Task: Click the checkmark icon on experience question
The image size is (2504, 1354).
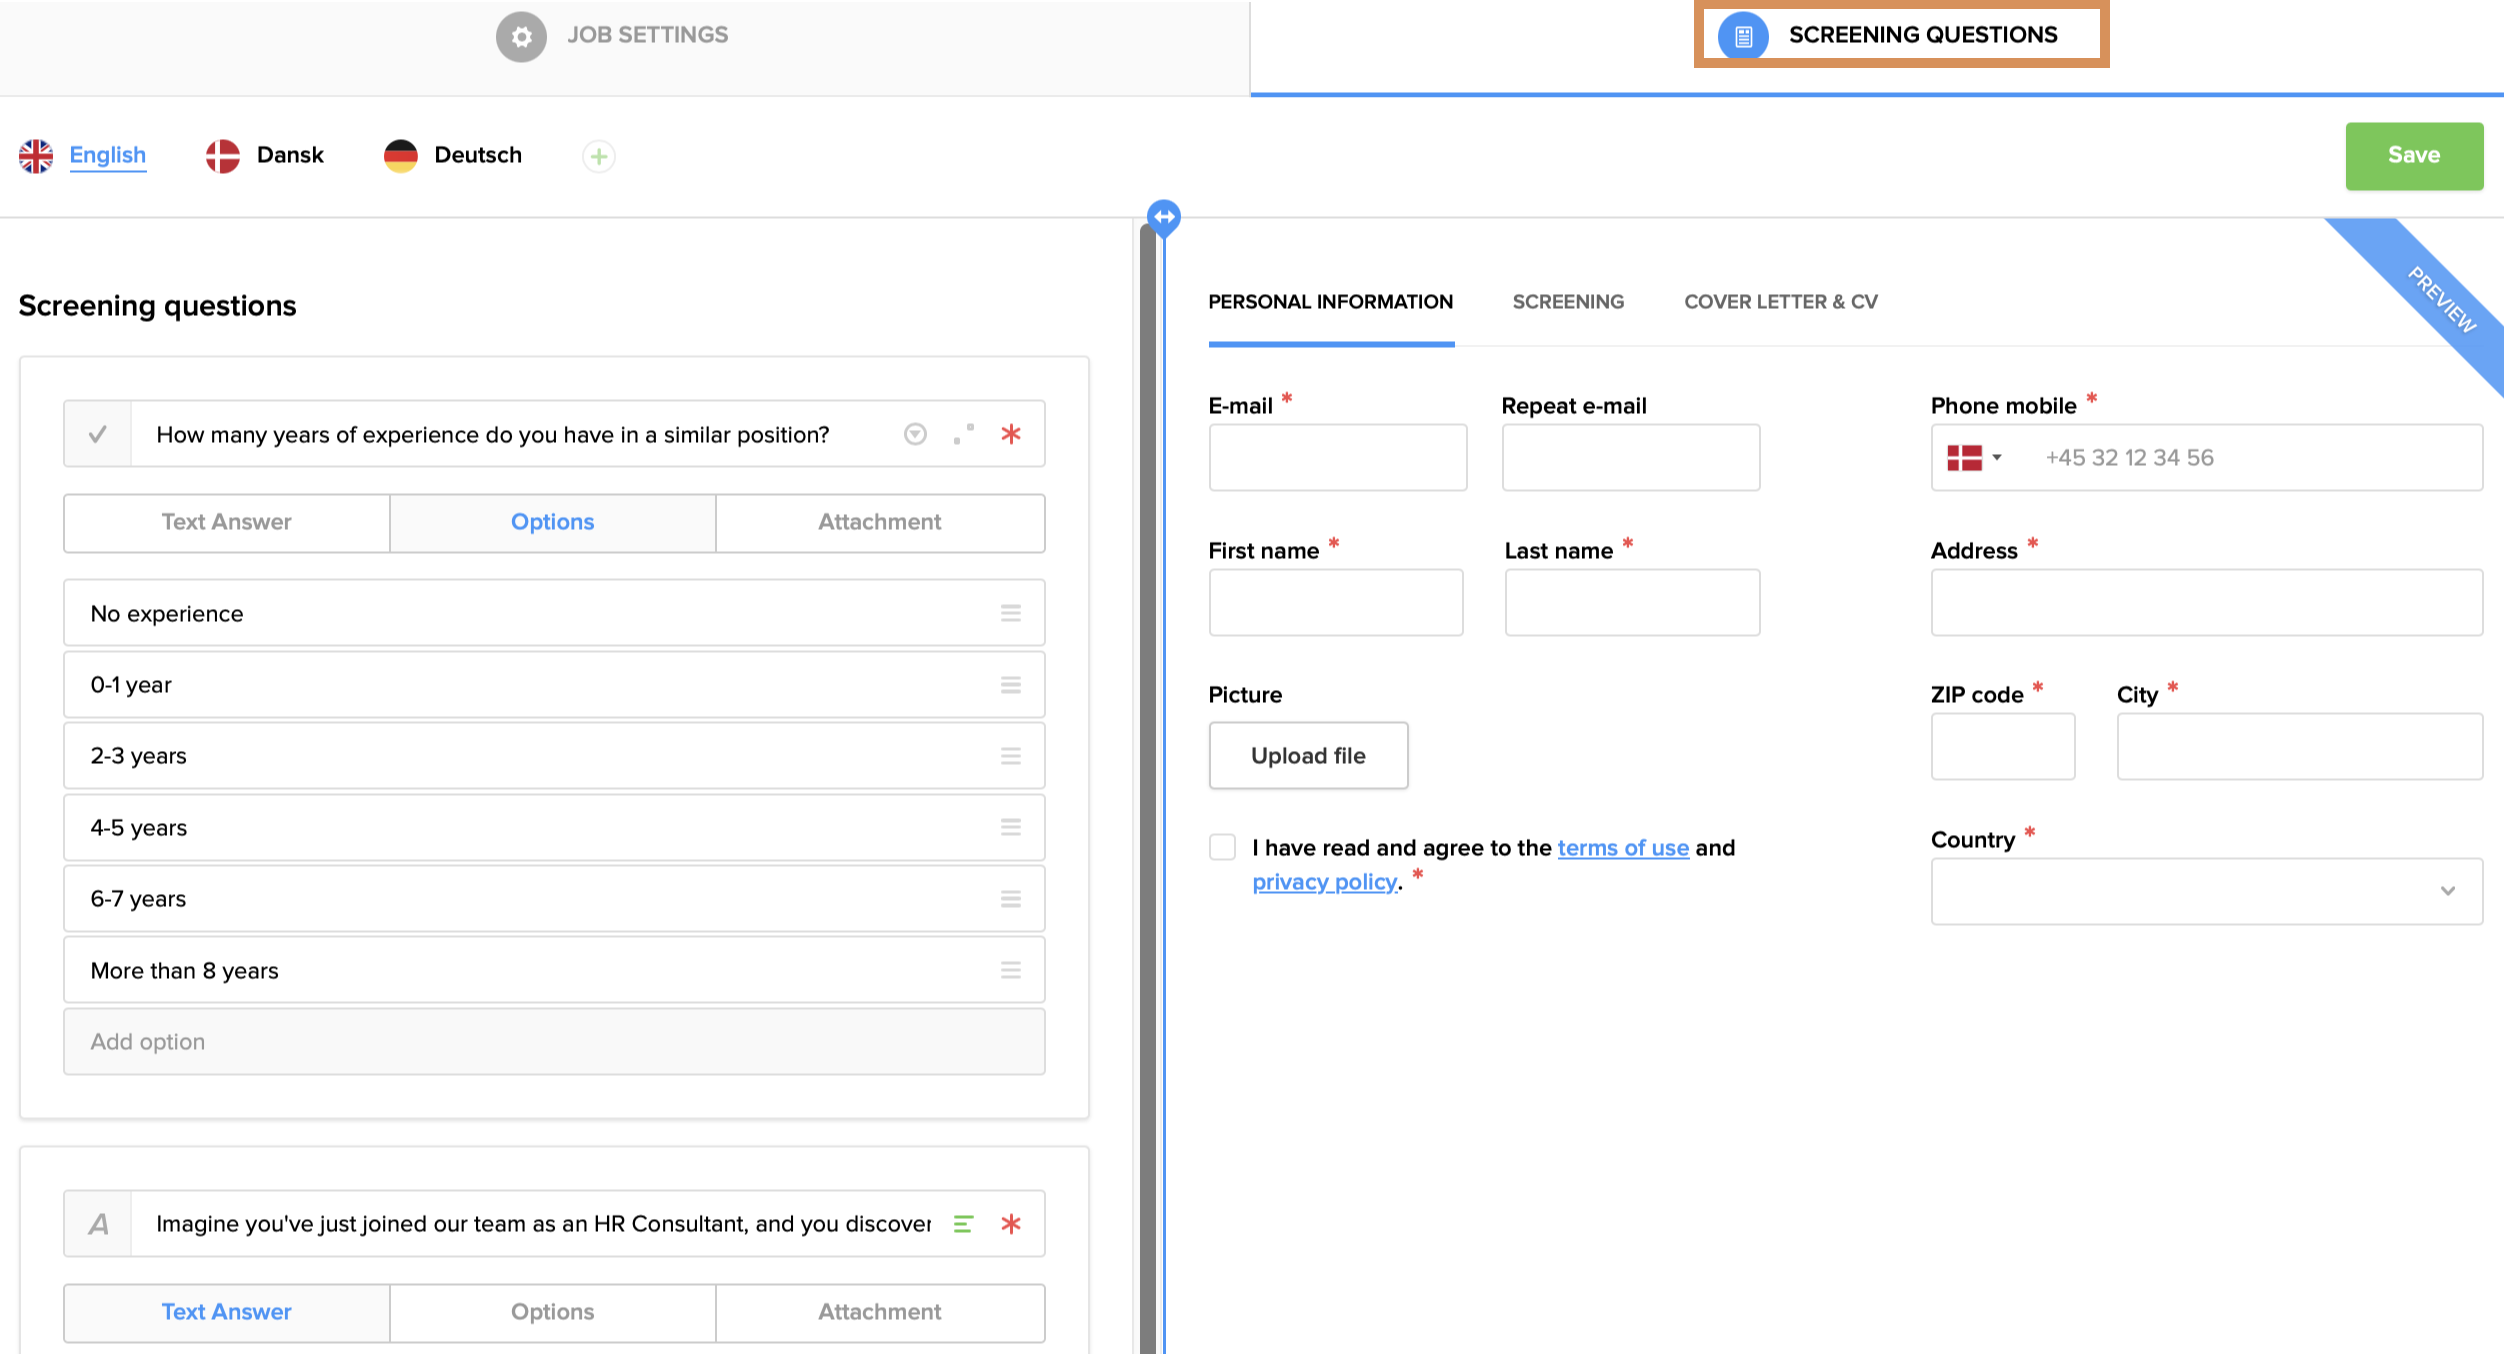Action: point(98,434)
